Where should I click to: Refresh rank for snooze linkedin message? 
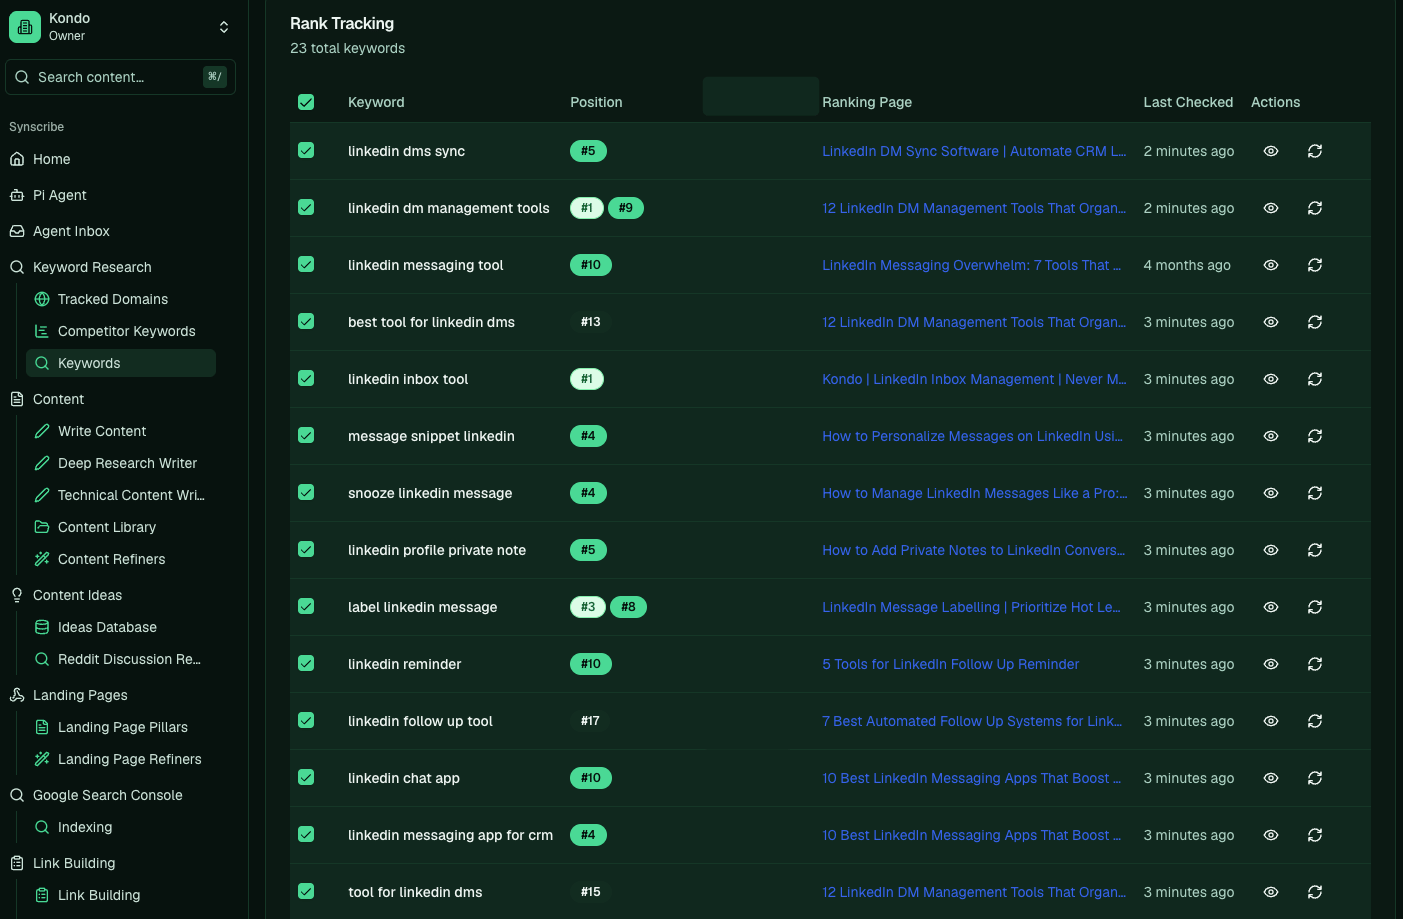[1315, 493]
